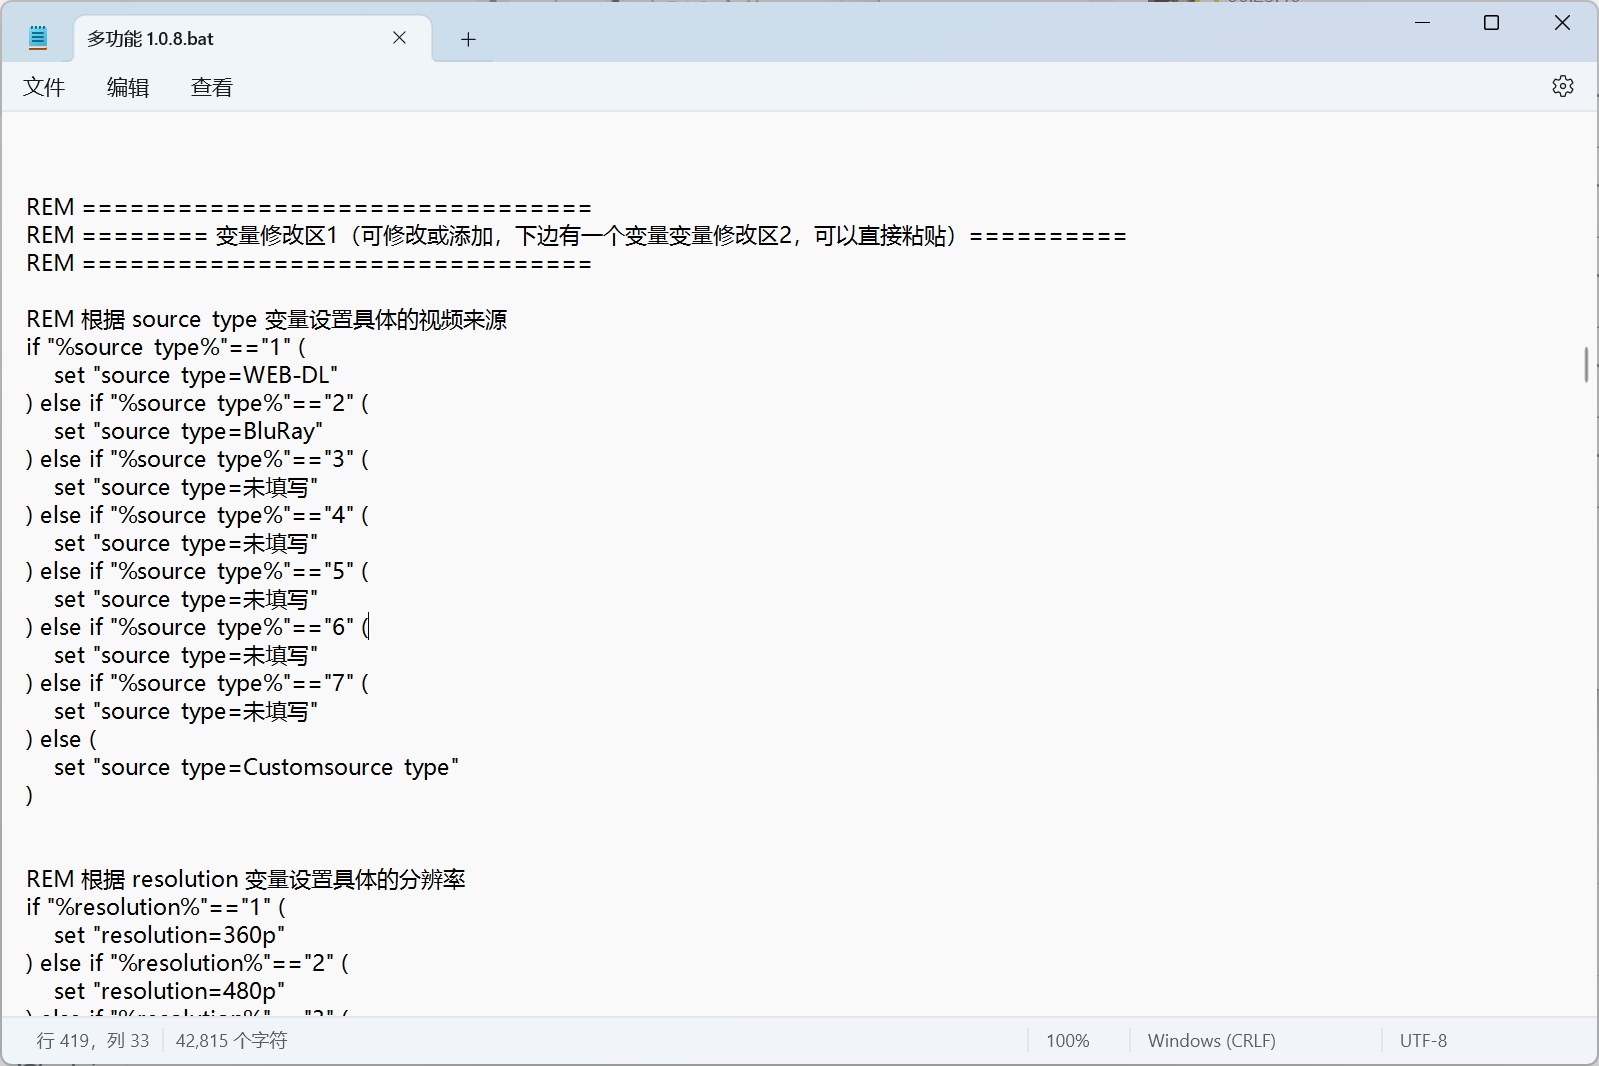Click the 100% zoom level indicator
1599x1066 pixels.
(1067, 1041)
